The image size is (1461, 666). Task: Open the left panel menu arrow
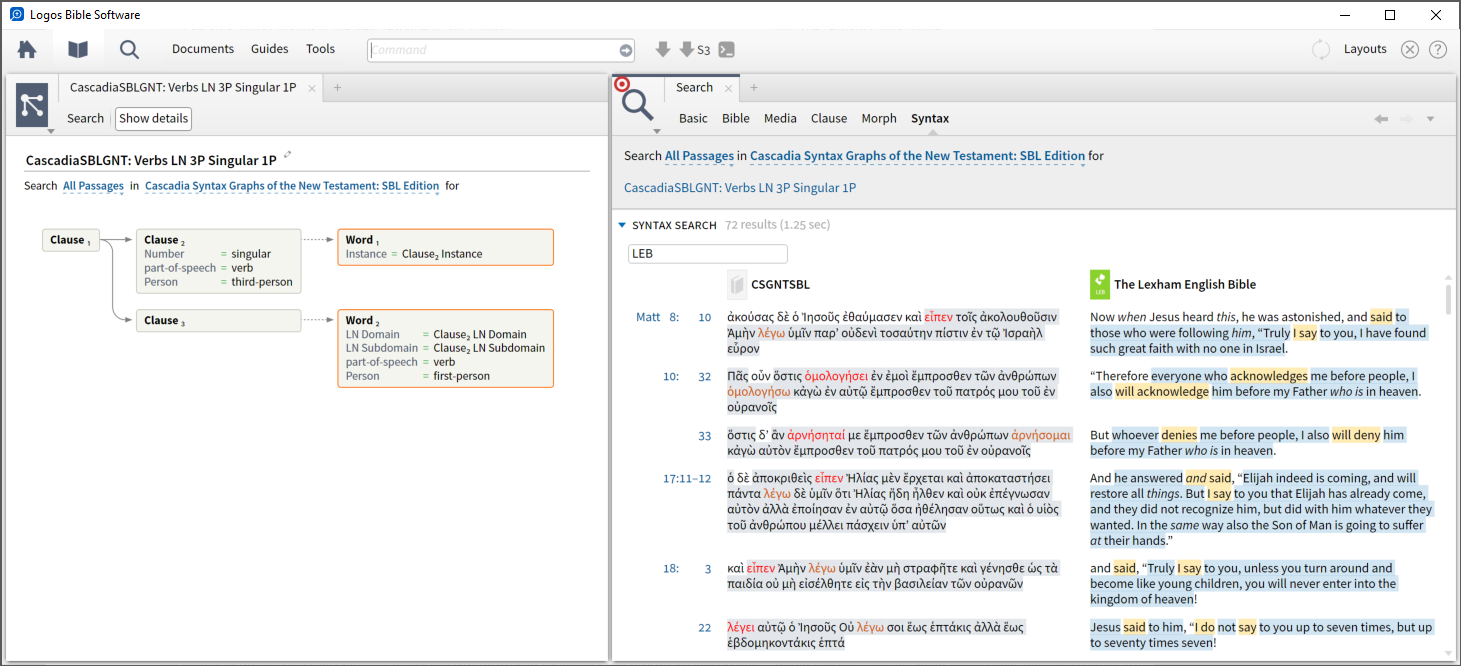pos(49,130)
